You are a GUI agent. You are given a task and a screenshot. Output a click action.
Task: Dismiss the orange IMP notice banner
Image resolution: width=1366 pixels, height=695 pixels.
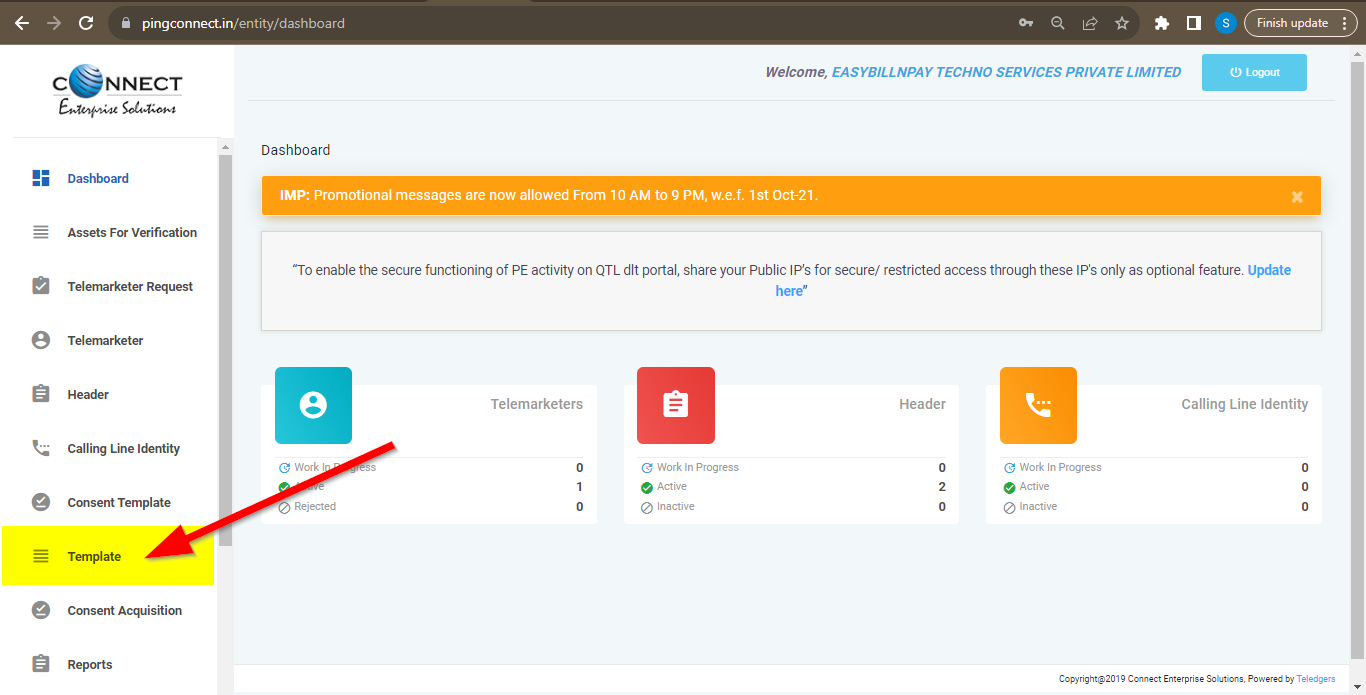(x=1297, y=197)
